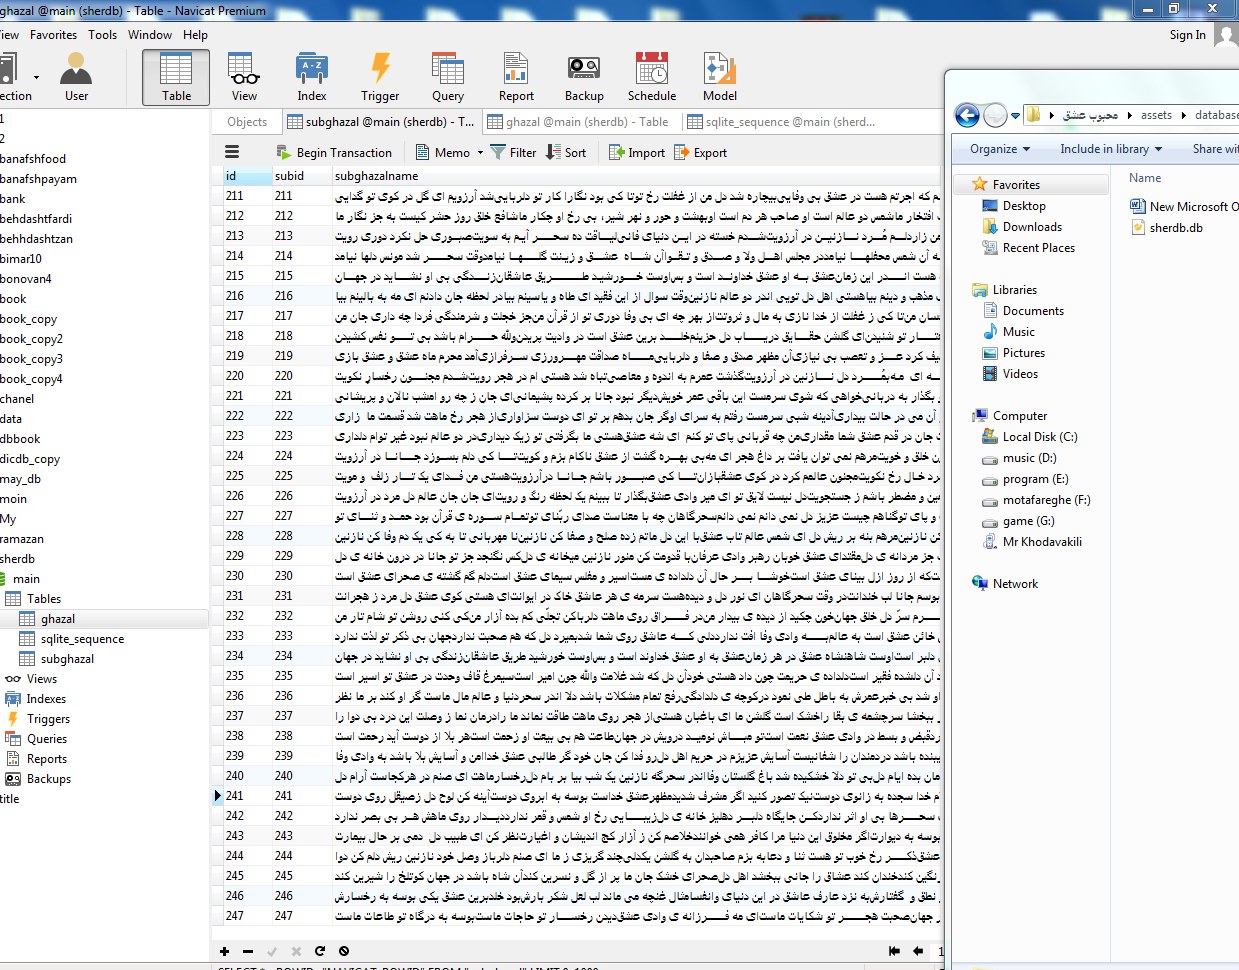Open the Schedule tool

coord(652,77)
